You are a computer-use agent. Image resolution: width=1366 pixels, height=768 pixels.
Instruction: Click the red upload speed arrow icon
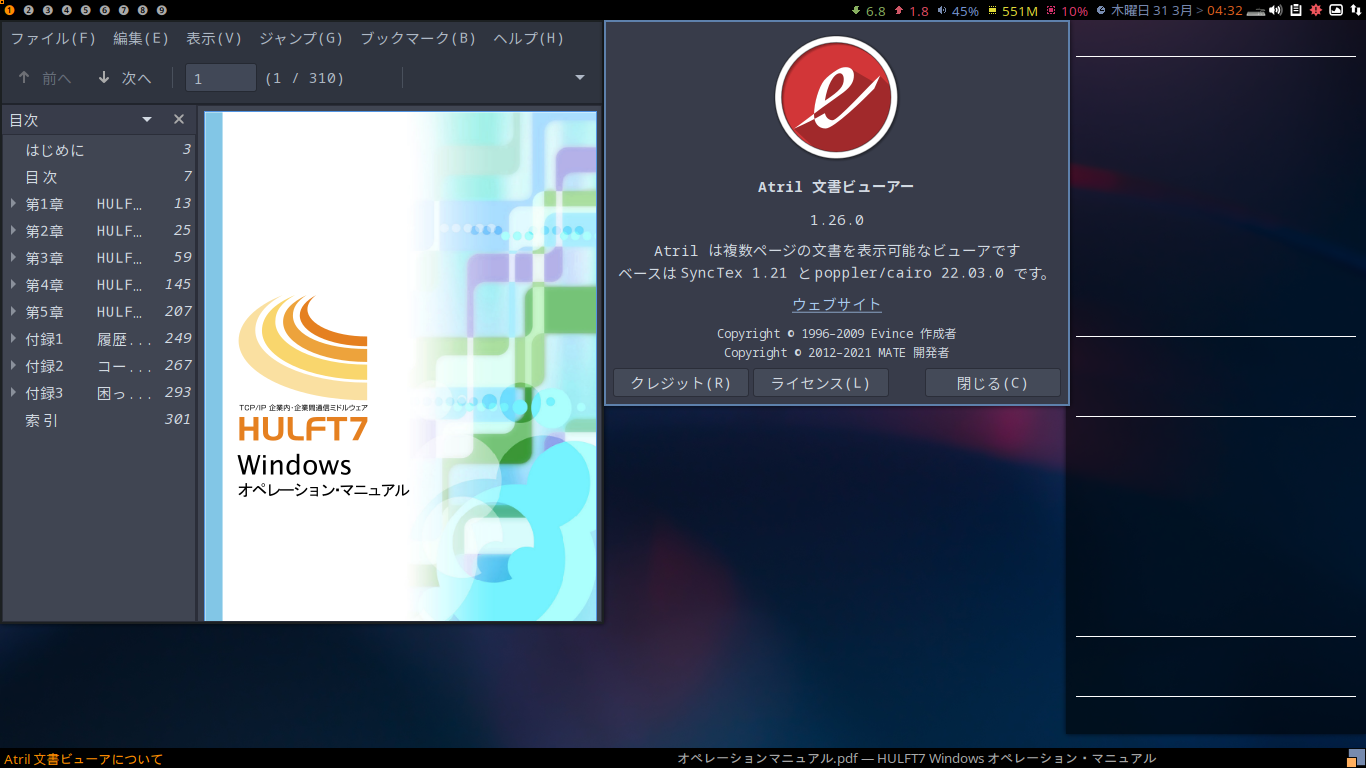[x=898, y=10]
